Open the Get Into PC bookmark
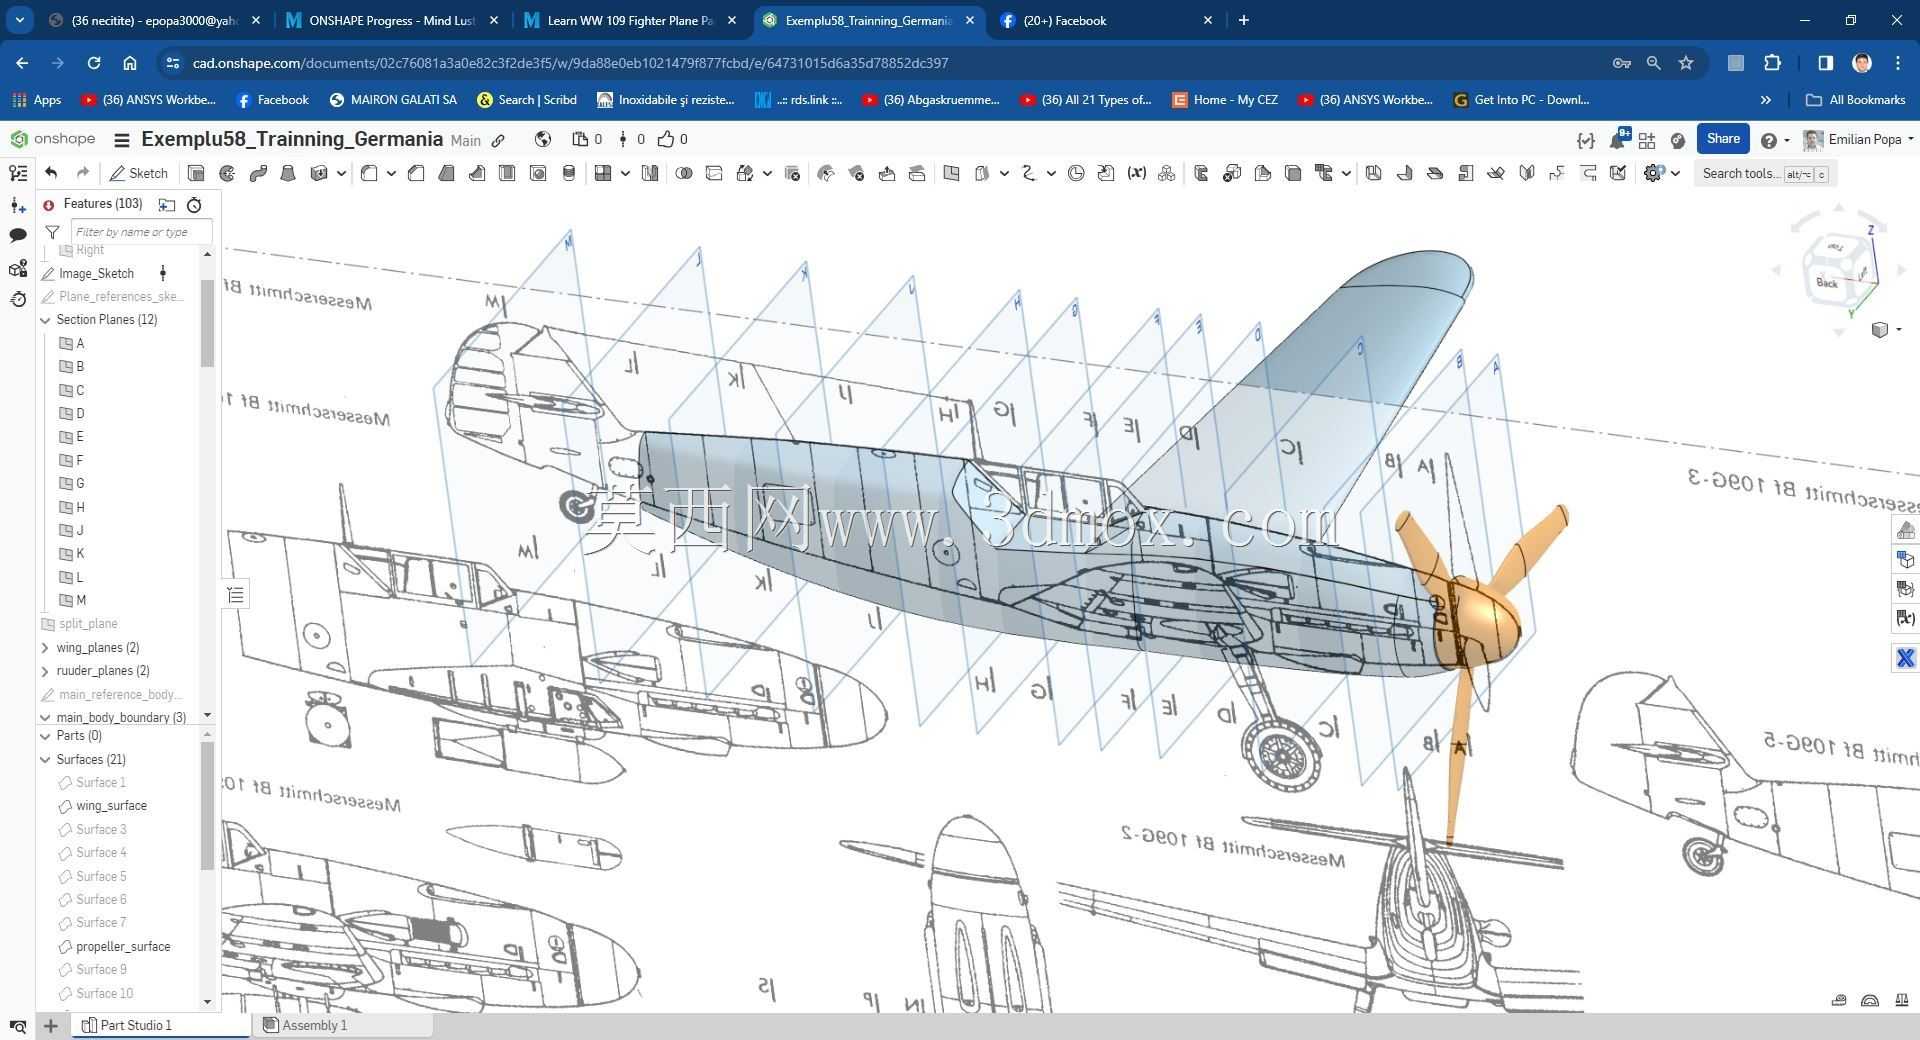 pos(1521,100)
